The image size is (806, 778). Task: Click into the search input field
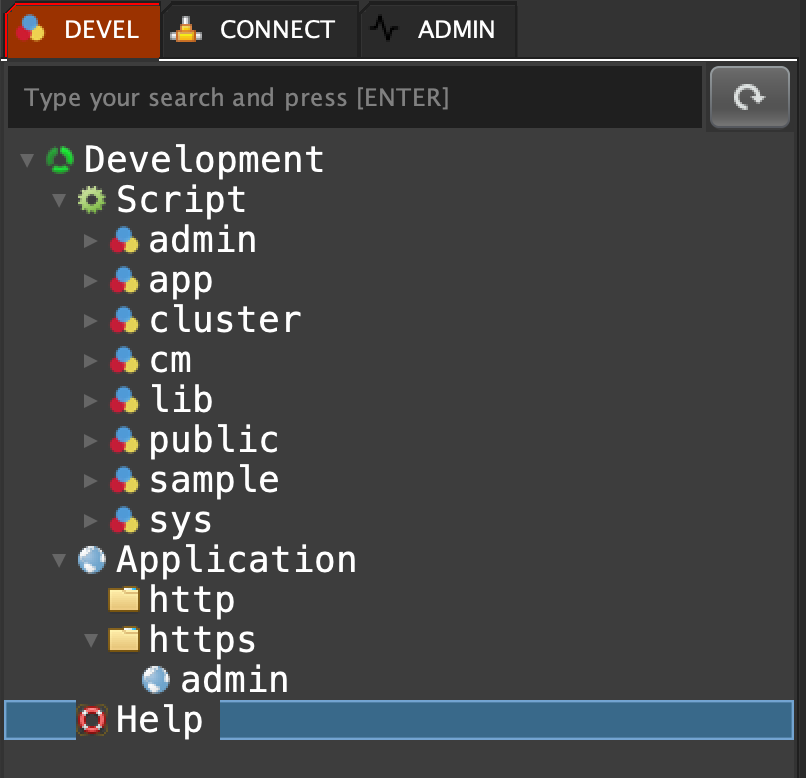point(354,98)
